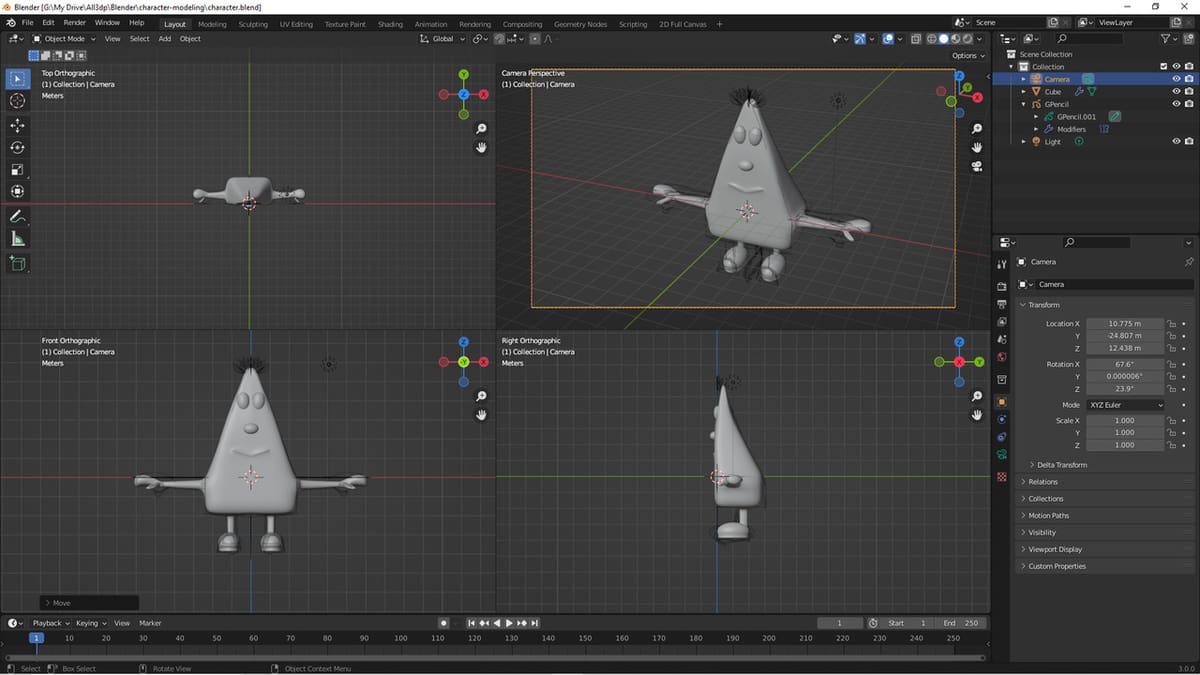The width and height of the screenshot is (1200, 675).
Task: Click the Blender logo menu icon
Action: 10,22
